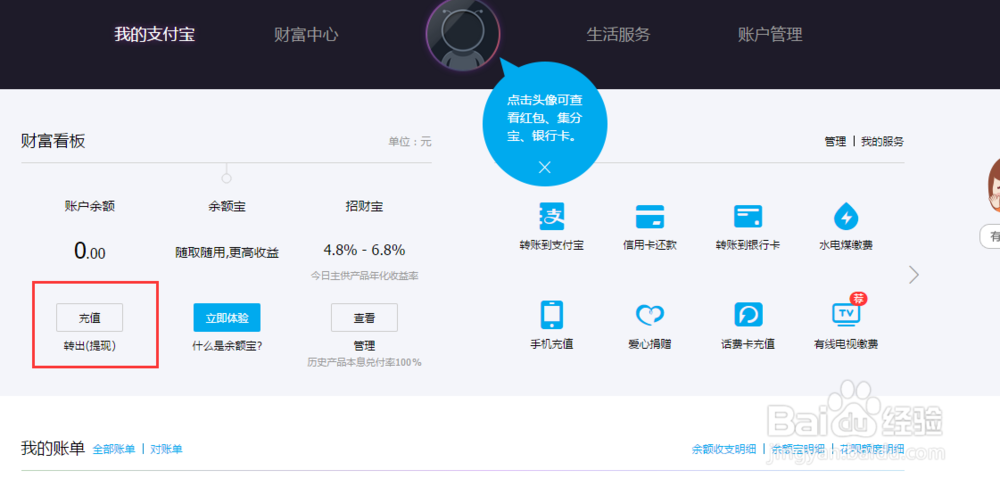Open the 什么是余额宝? link

(228, 346)
